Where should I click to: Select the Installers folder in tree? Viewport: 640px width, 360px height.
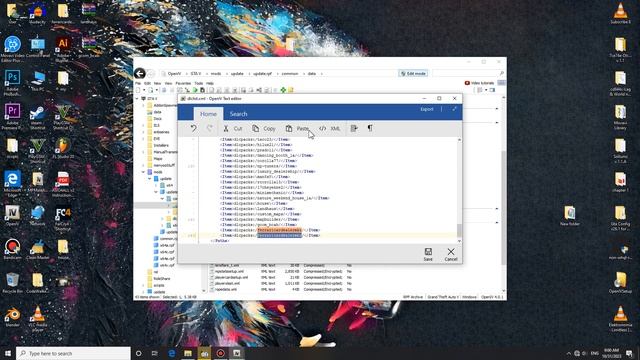point(161,145)
